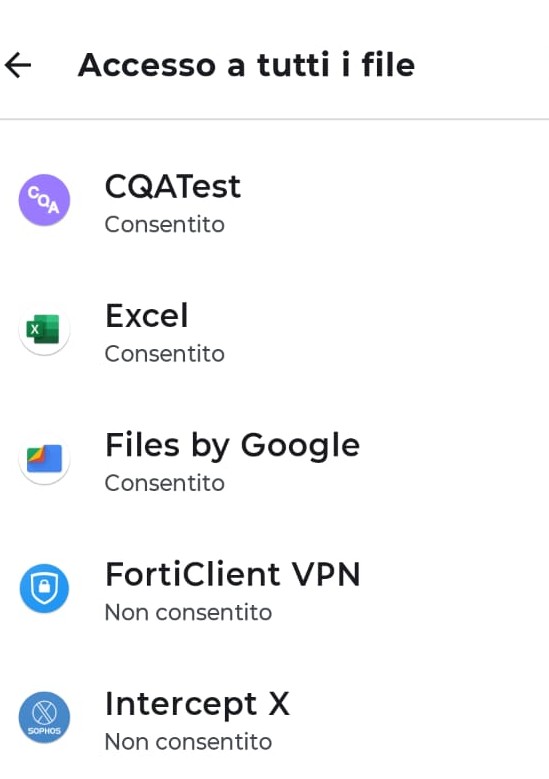Click Consentito status under Files by Google
Image resolution: width=549 pixels, height=779 pixels.
click(164, 483)
